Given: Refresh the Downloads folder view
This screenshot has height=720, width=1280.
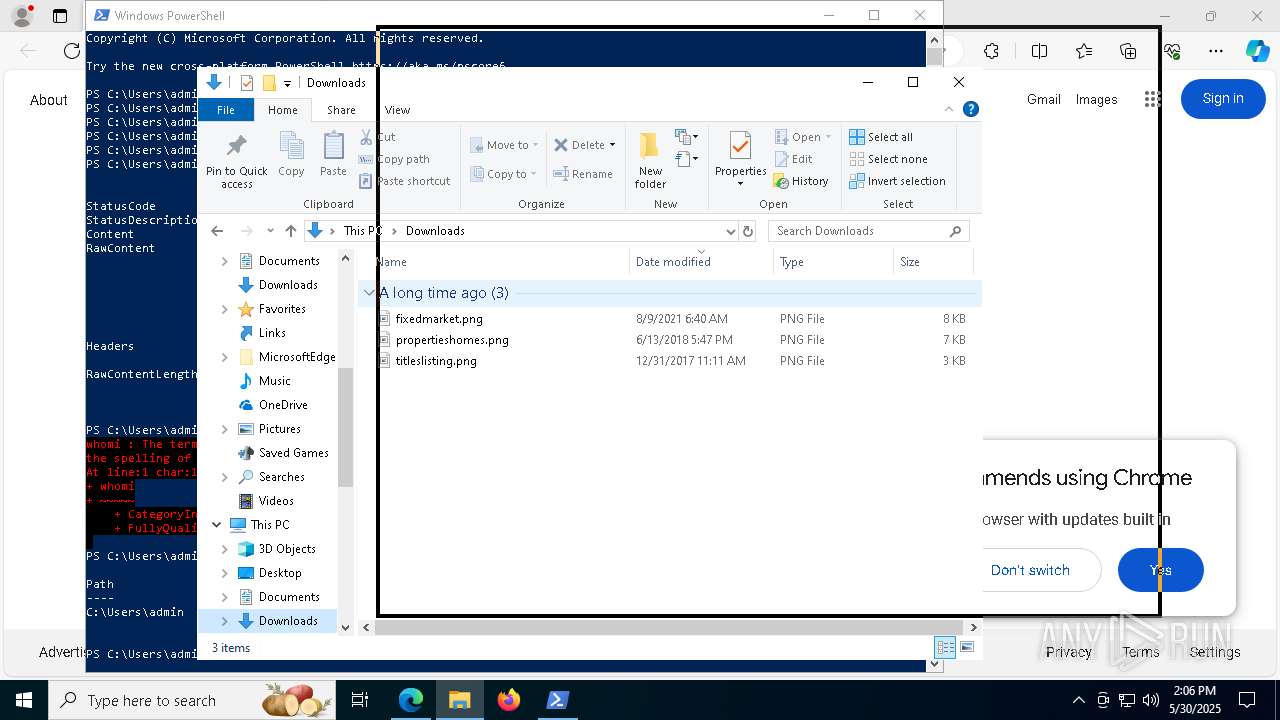Looking at the screenshot, I should (747, 231).
